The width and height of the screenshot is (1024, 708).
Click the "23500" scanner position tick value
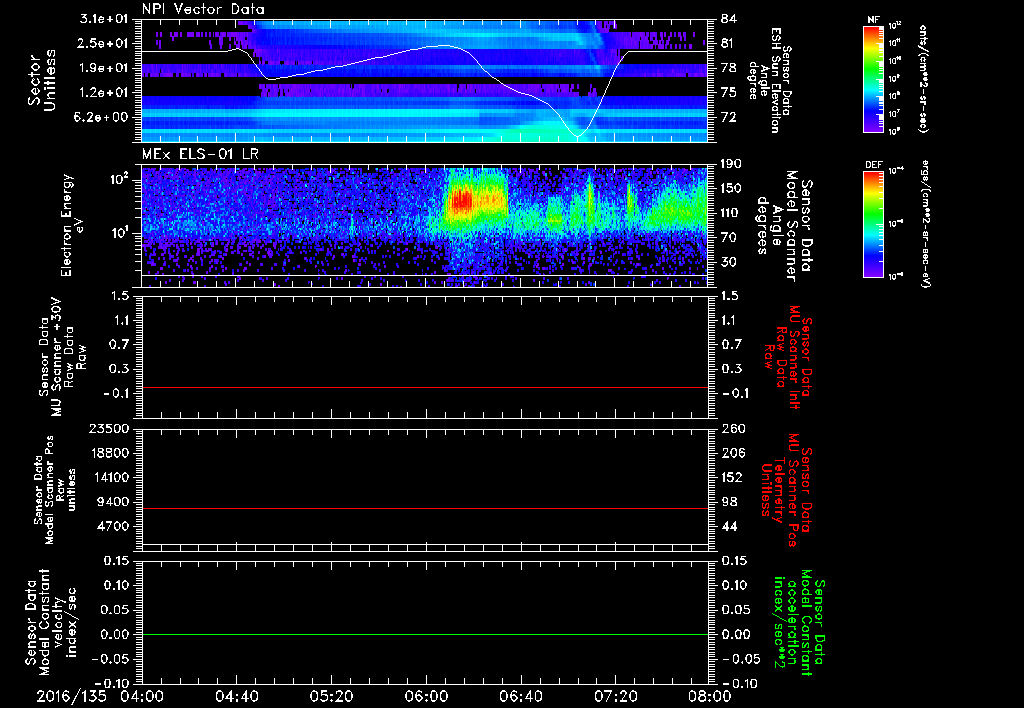coord(110,429)
